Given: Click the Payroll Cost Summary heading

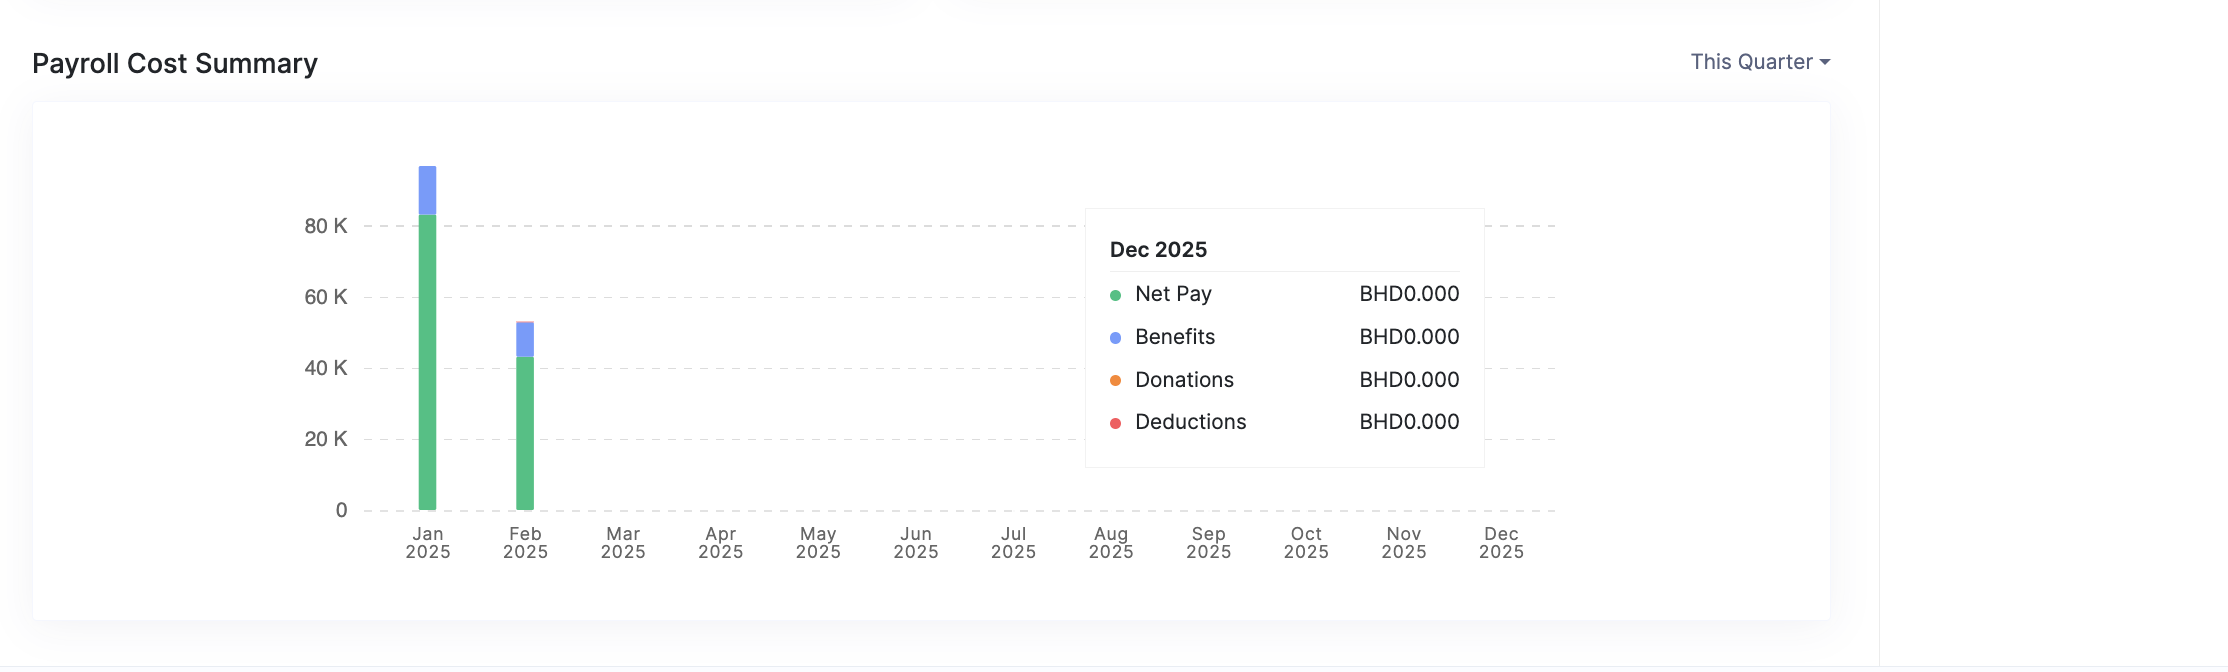Looking at the screenshot, I should coord(175,64).
